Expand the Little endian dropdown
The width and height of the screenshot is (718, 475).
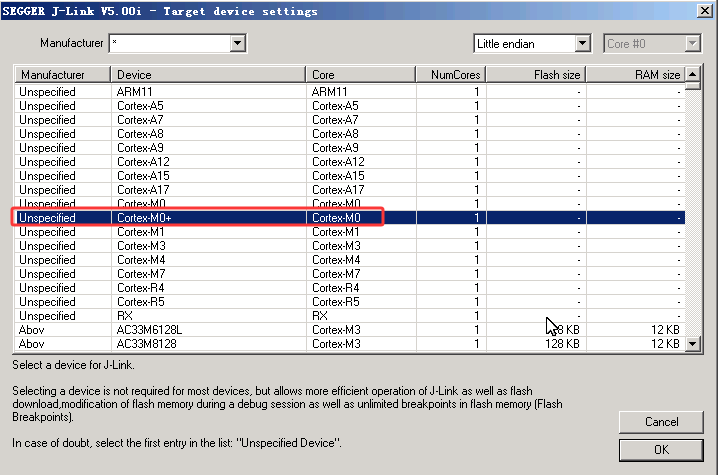pyautogui.click(x=582, y=44)
